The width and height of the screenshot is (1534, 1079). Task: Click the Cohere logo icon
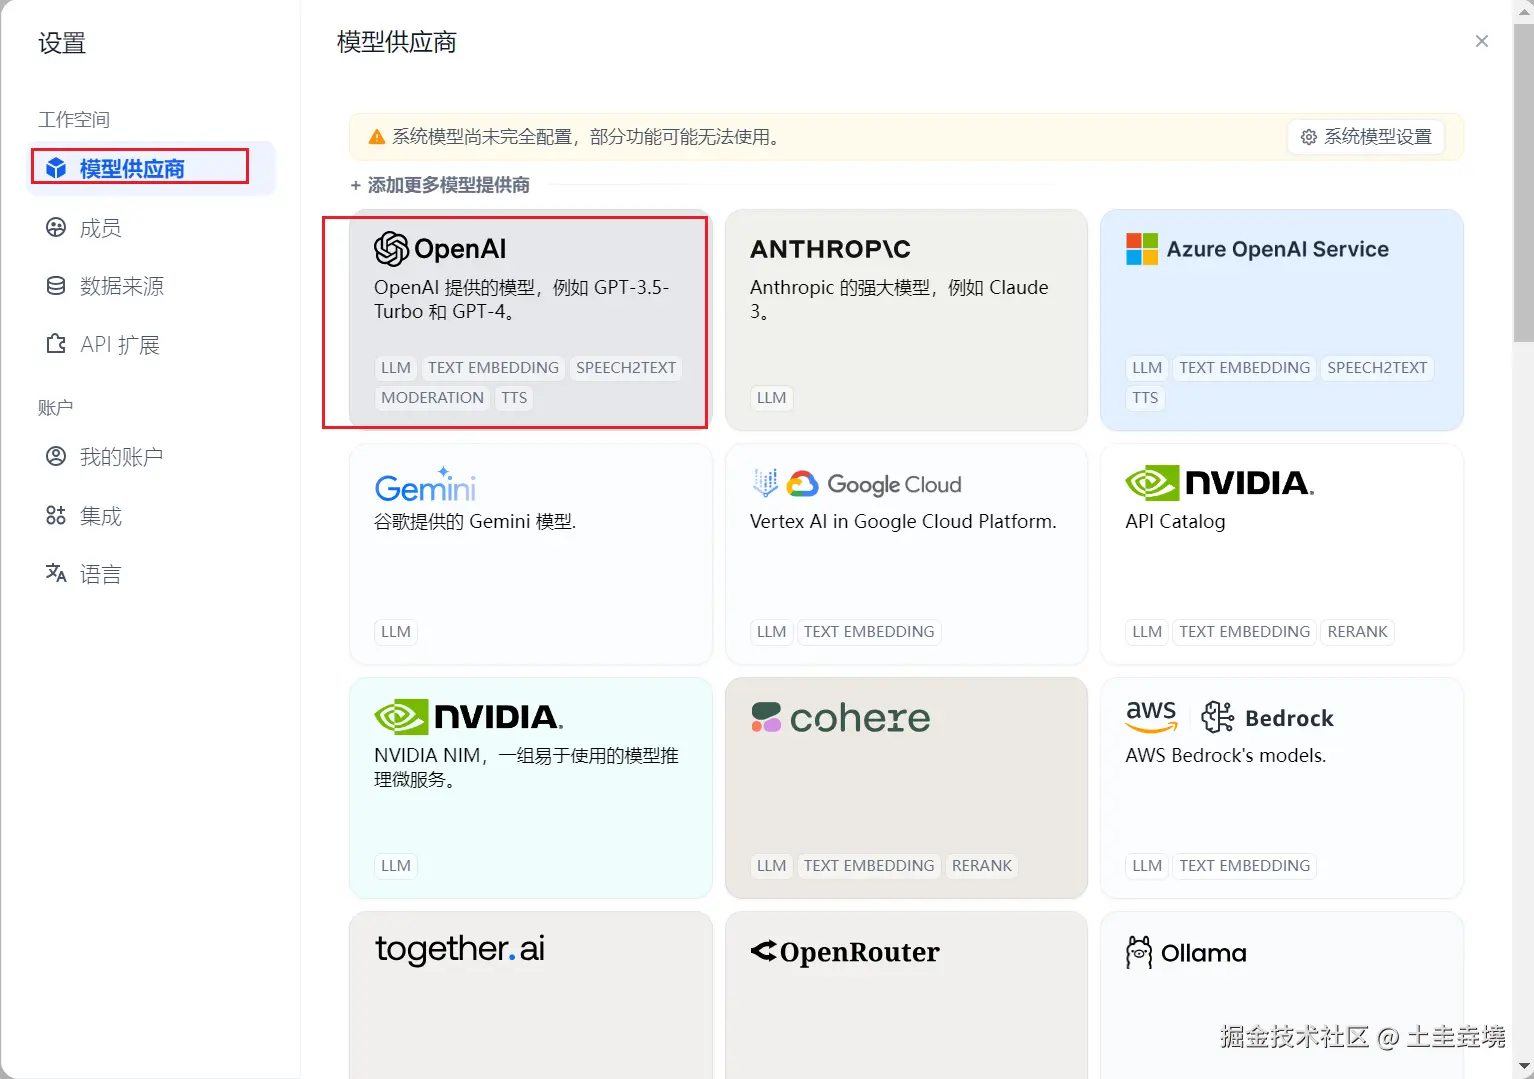tap(766, 716)
